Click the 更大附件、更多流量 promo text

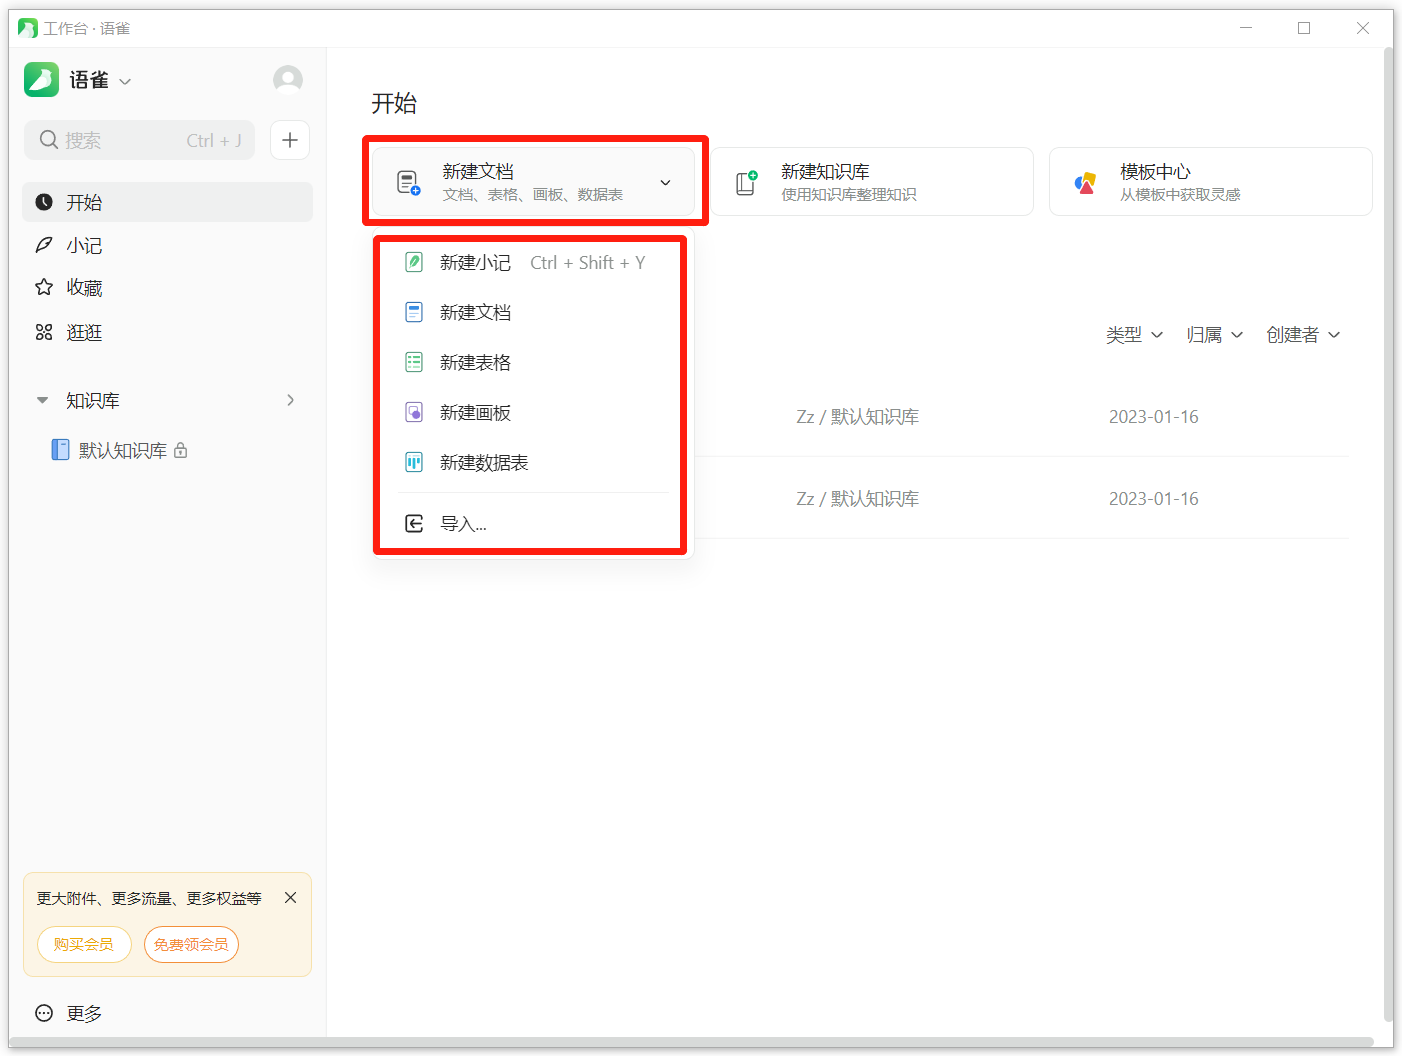pos(149,898)
